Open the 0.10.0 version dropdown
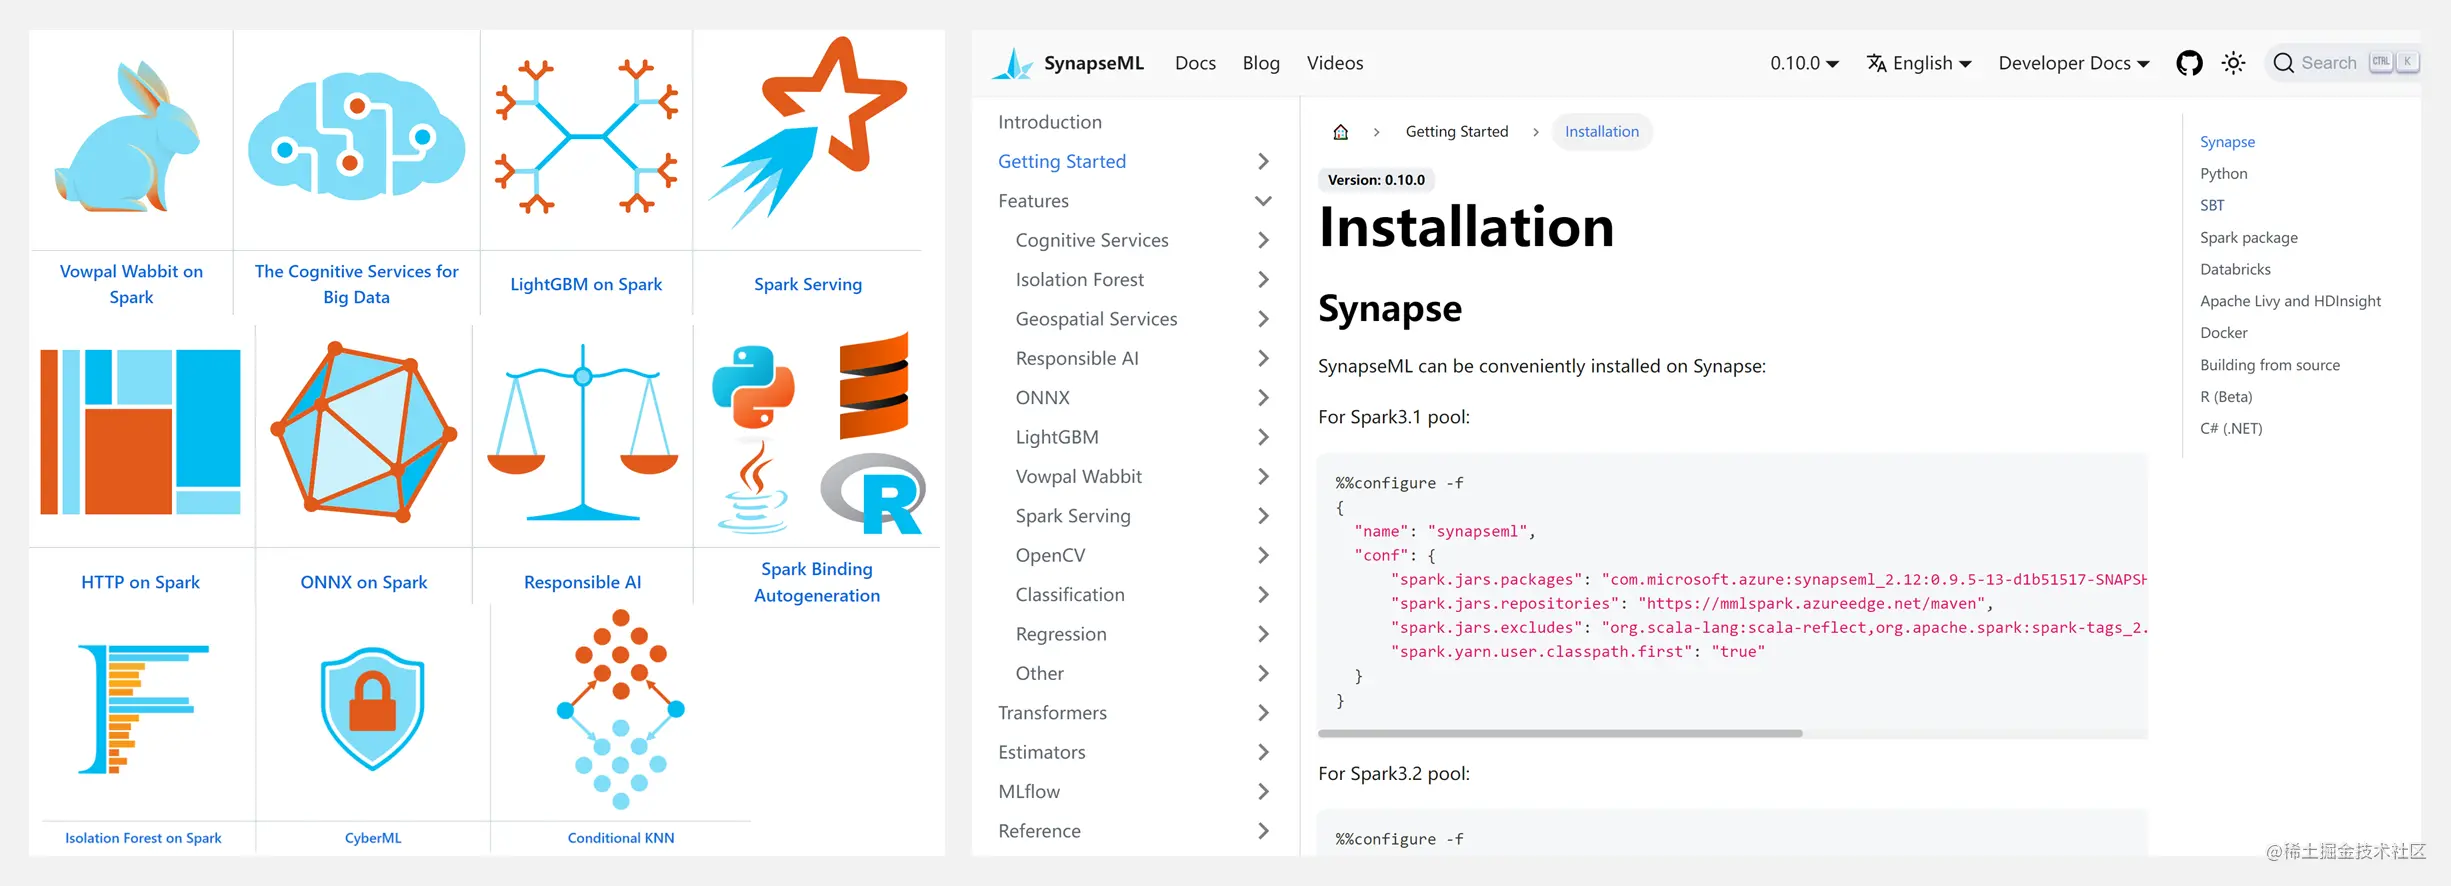Screen dimensions: 2451x886 tap(1804, 63)
